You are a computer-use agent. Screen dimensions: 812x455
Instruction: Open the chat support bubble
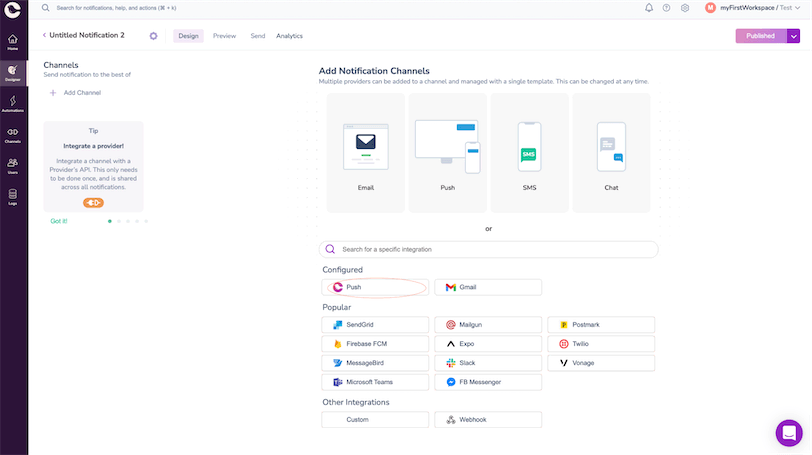coord(789,433)
